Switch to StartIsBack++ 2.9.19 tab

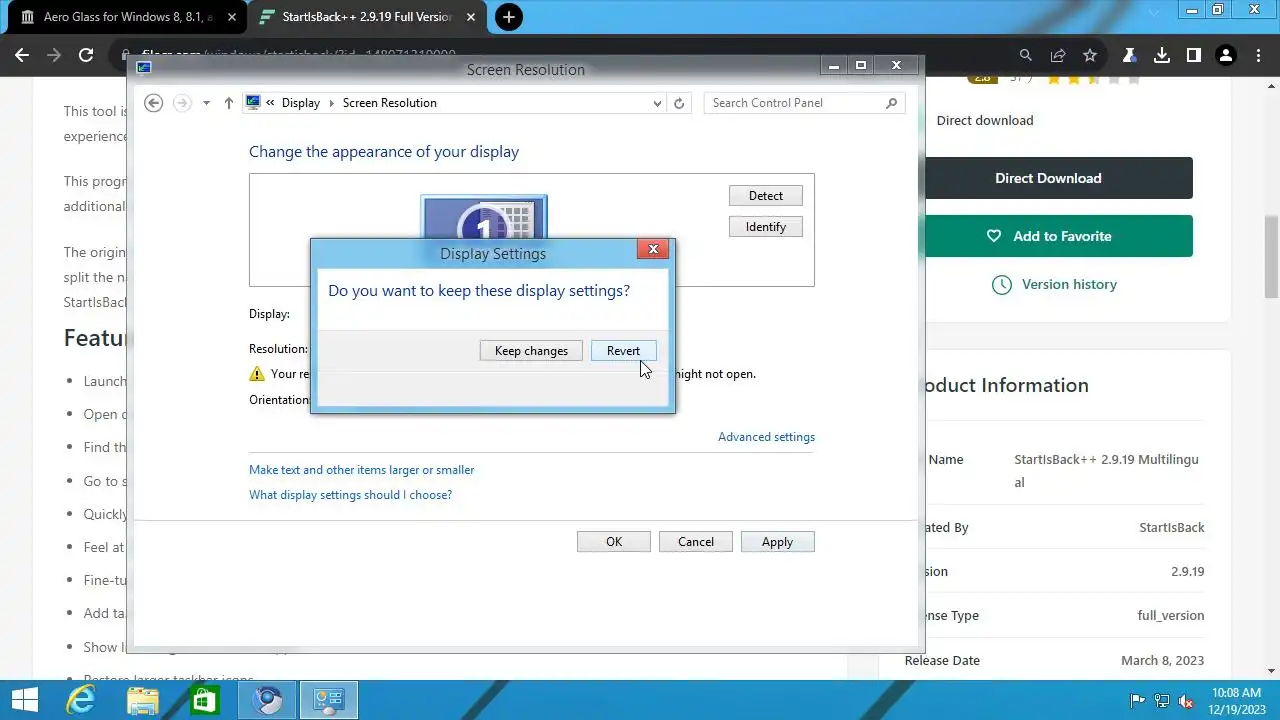coord(365,17)
